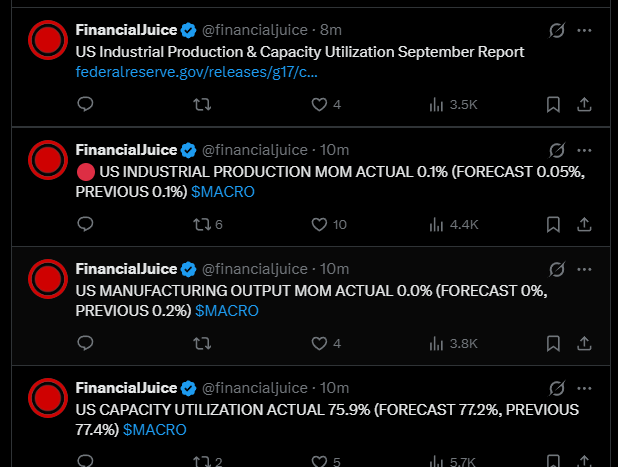Expand more menu on Capacity Utilization tweet

click(586, 388)
